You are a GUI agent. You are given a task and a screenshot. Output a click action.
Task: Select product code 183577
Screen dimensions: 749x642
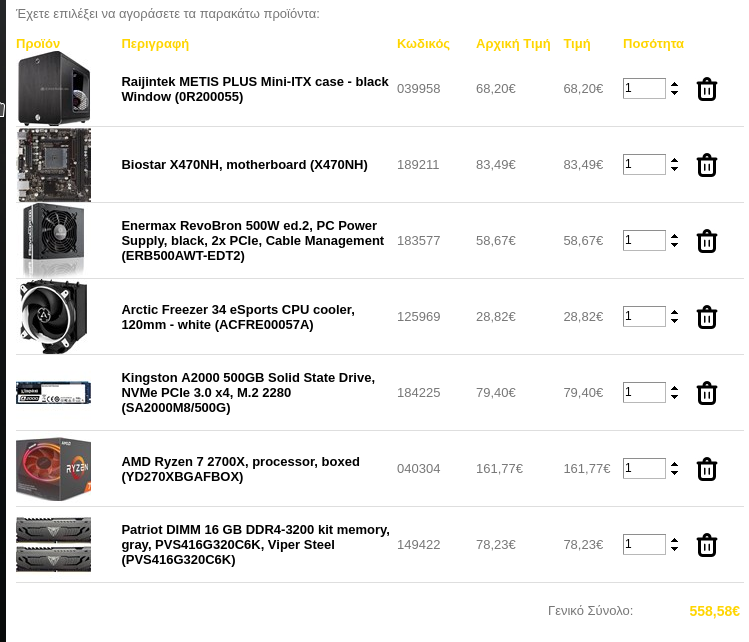[x=418, y=241]
